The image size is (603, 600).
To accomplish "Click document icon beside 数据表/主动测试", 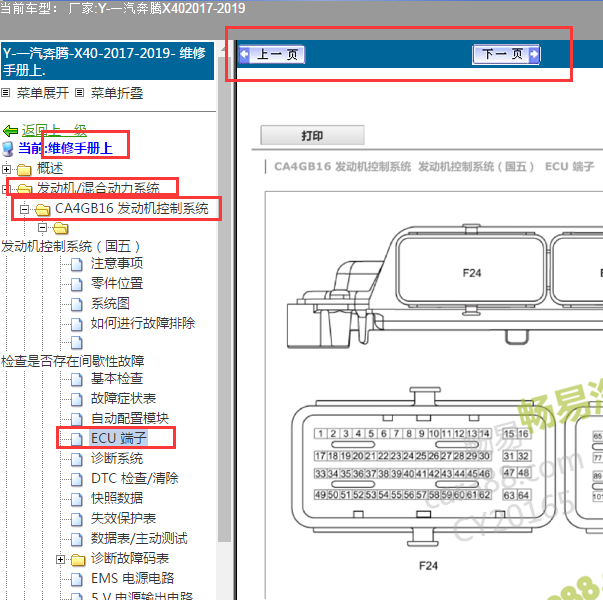I will tap(77, 539).
